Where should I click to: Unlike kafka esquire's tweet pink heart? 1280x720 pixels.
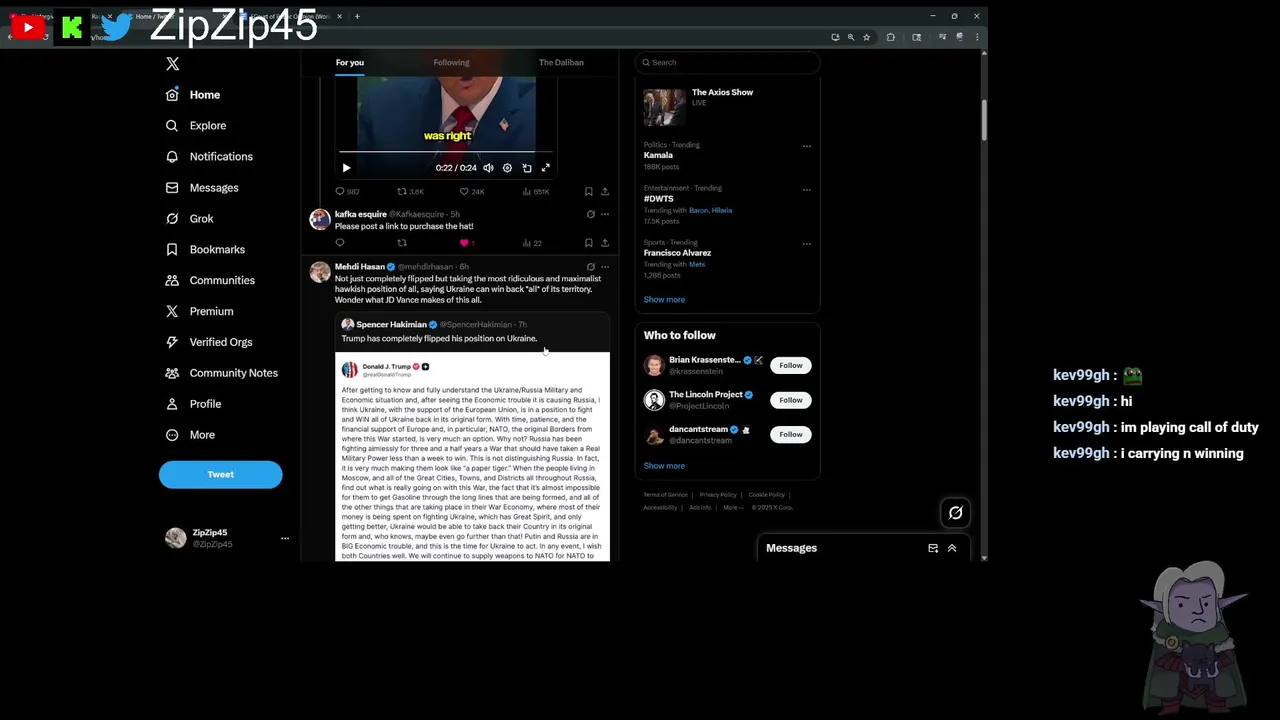click(464, 243)
